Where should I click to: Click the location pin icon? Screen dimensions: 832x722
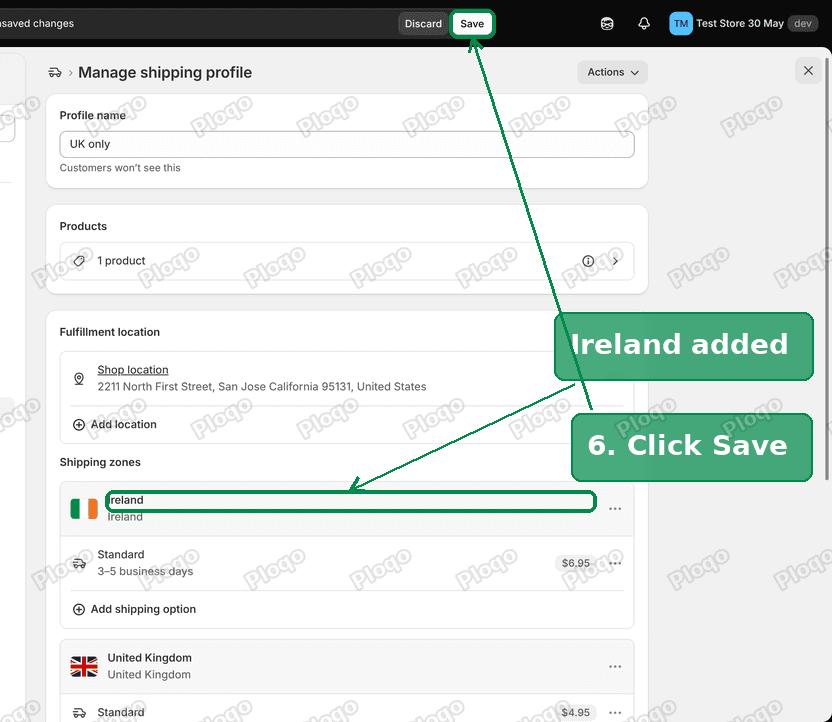79,378
